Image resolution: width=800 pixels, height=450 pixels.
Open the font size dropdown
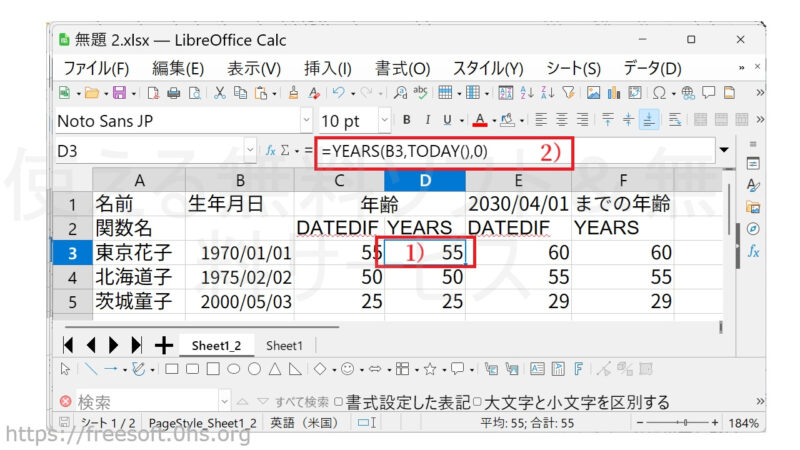click(380, 121)
